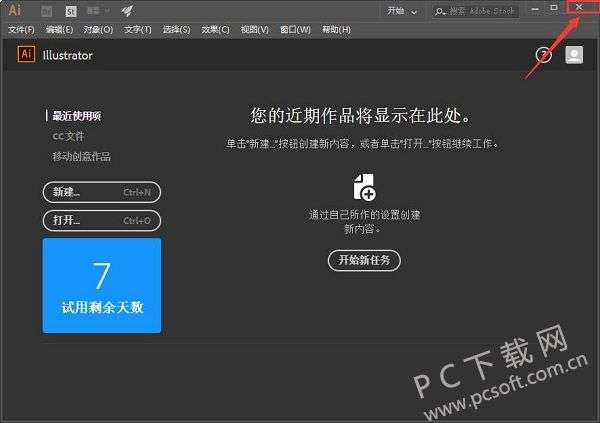The image size is (600, 423).
Task: Maximize the Illustrator window
Action: (554, 8)
